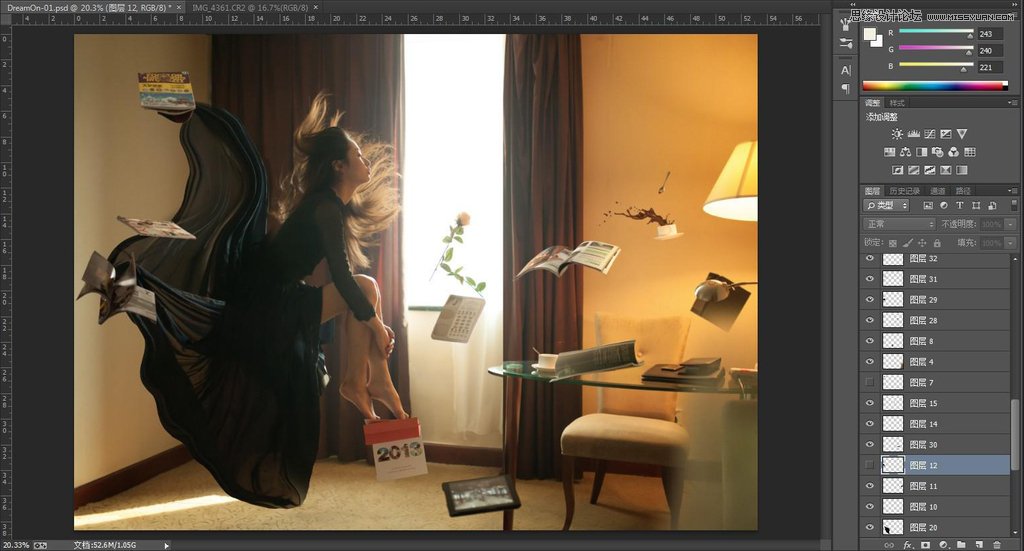Open the Layers panel flyout menu
The image size is (1024, 551).
pos(1012,191)
